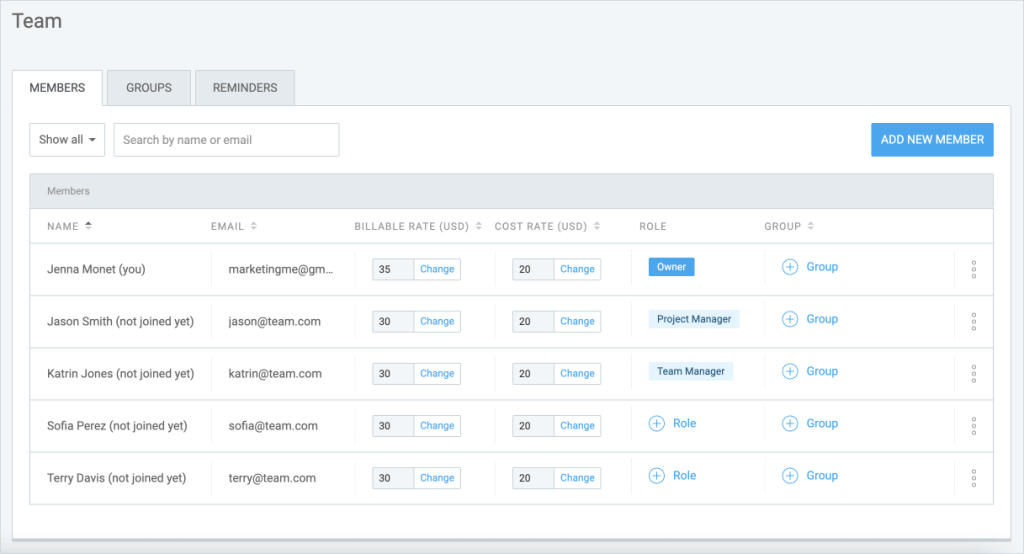Click the name Katrin Jones (not joined yet)
Image resolution: width=1024 pixels, height=554 pixels.
click(x=120, y=374)
